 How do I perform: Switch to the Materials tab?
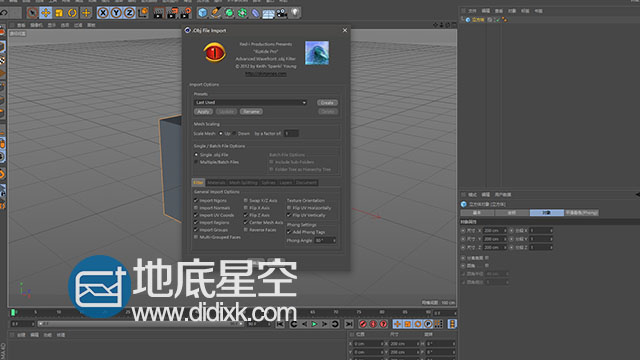216,182
